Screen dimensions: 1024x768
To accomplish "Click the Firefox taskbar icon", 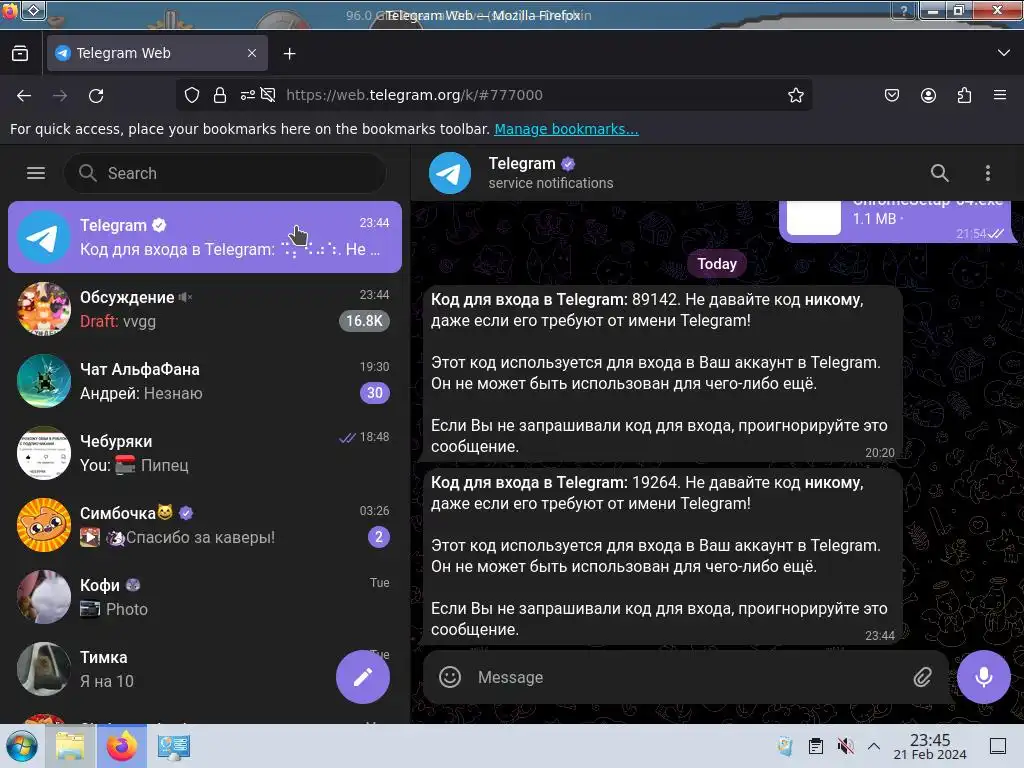I will coord(121,746).
